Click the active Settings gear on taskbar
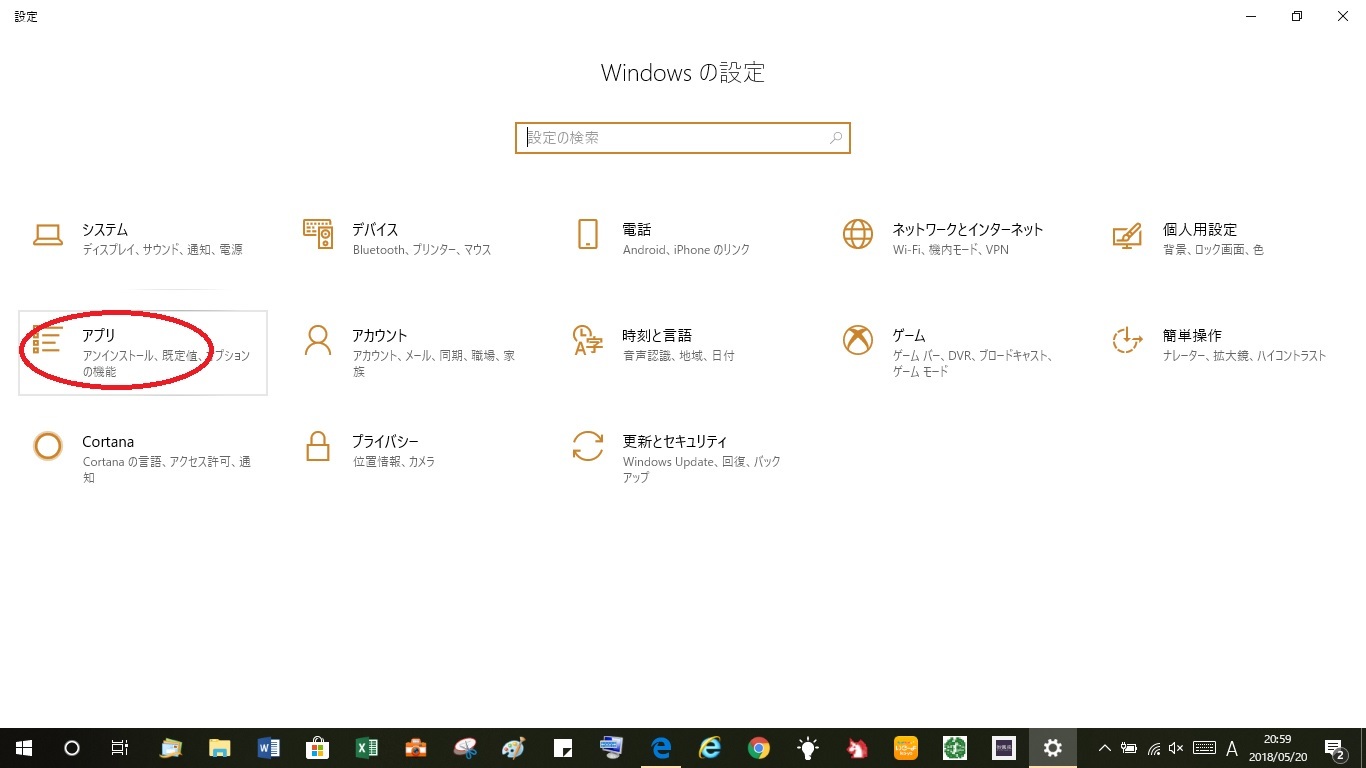This screenshot has width=1366, height=768. coord(1052,748)
